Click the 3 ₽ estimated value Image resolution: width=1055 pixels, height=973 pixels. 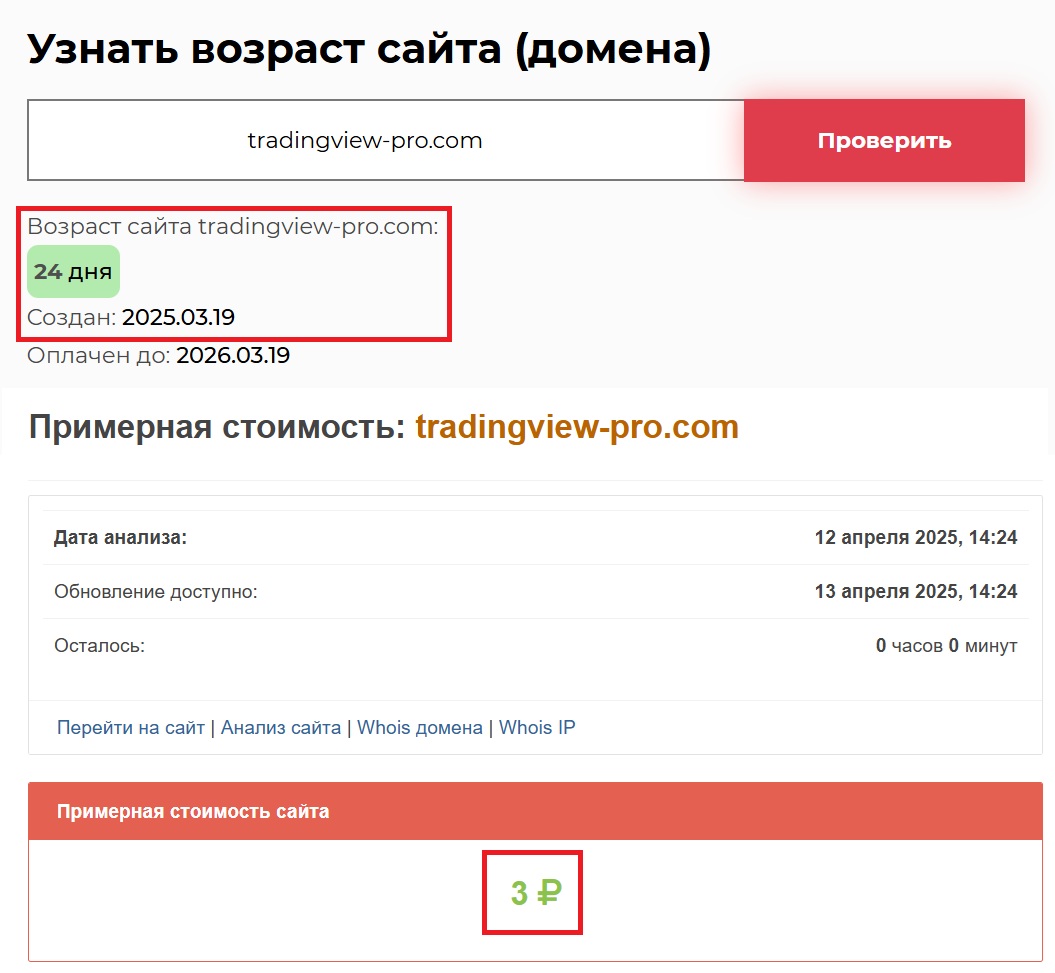point(535,892)
